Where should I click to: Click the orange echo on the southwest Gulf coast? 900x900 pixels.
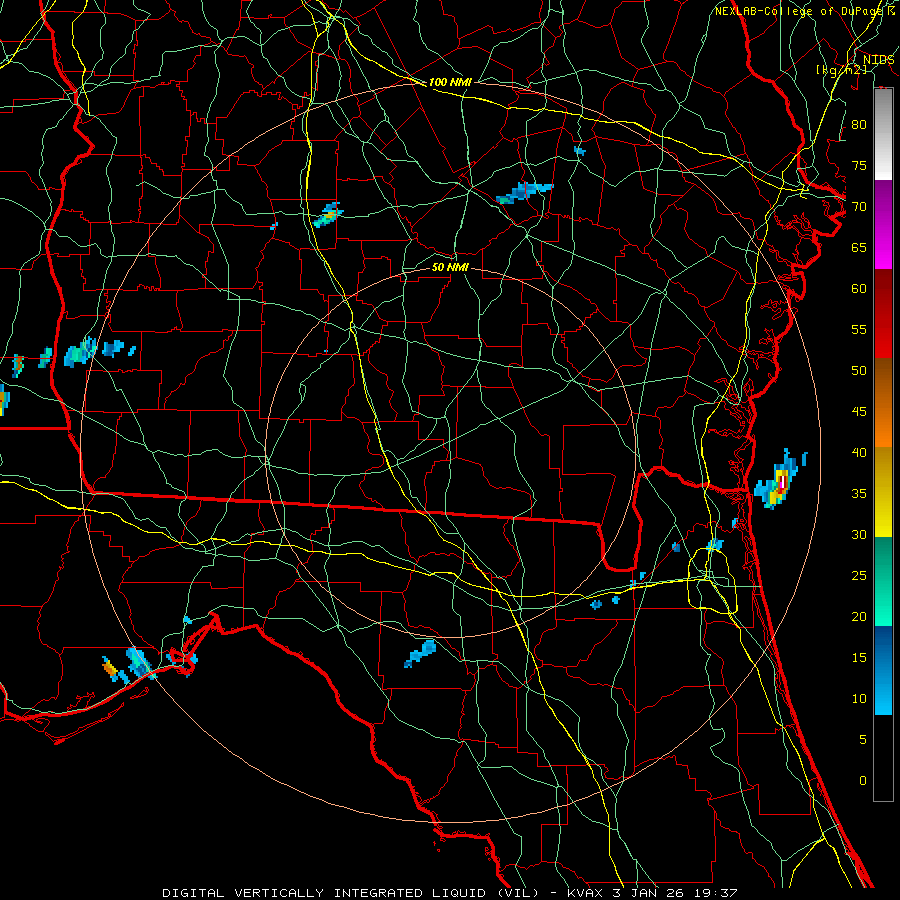[x=110, y=669]
